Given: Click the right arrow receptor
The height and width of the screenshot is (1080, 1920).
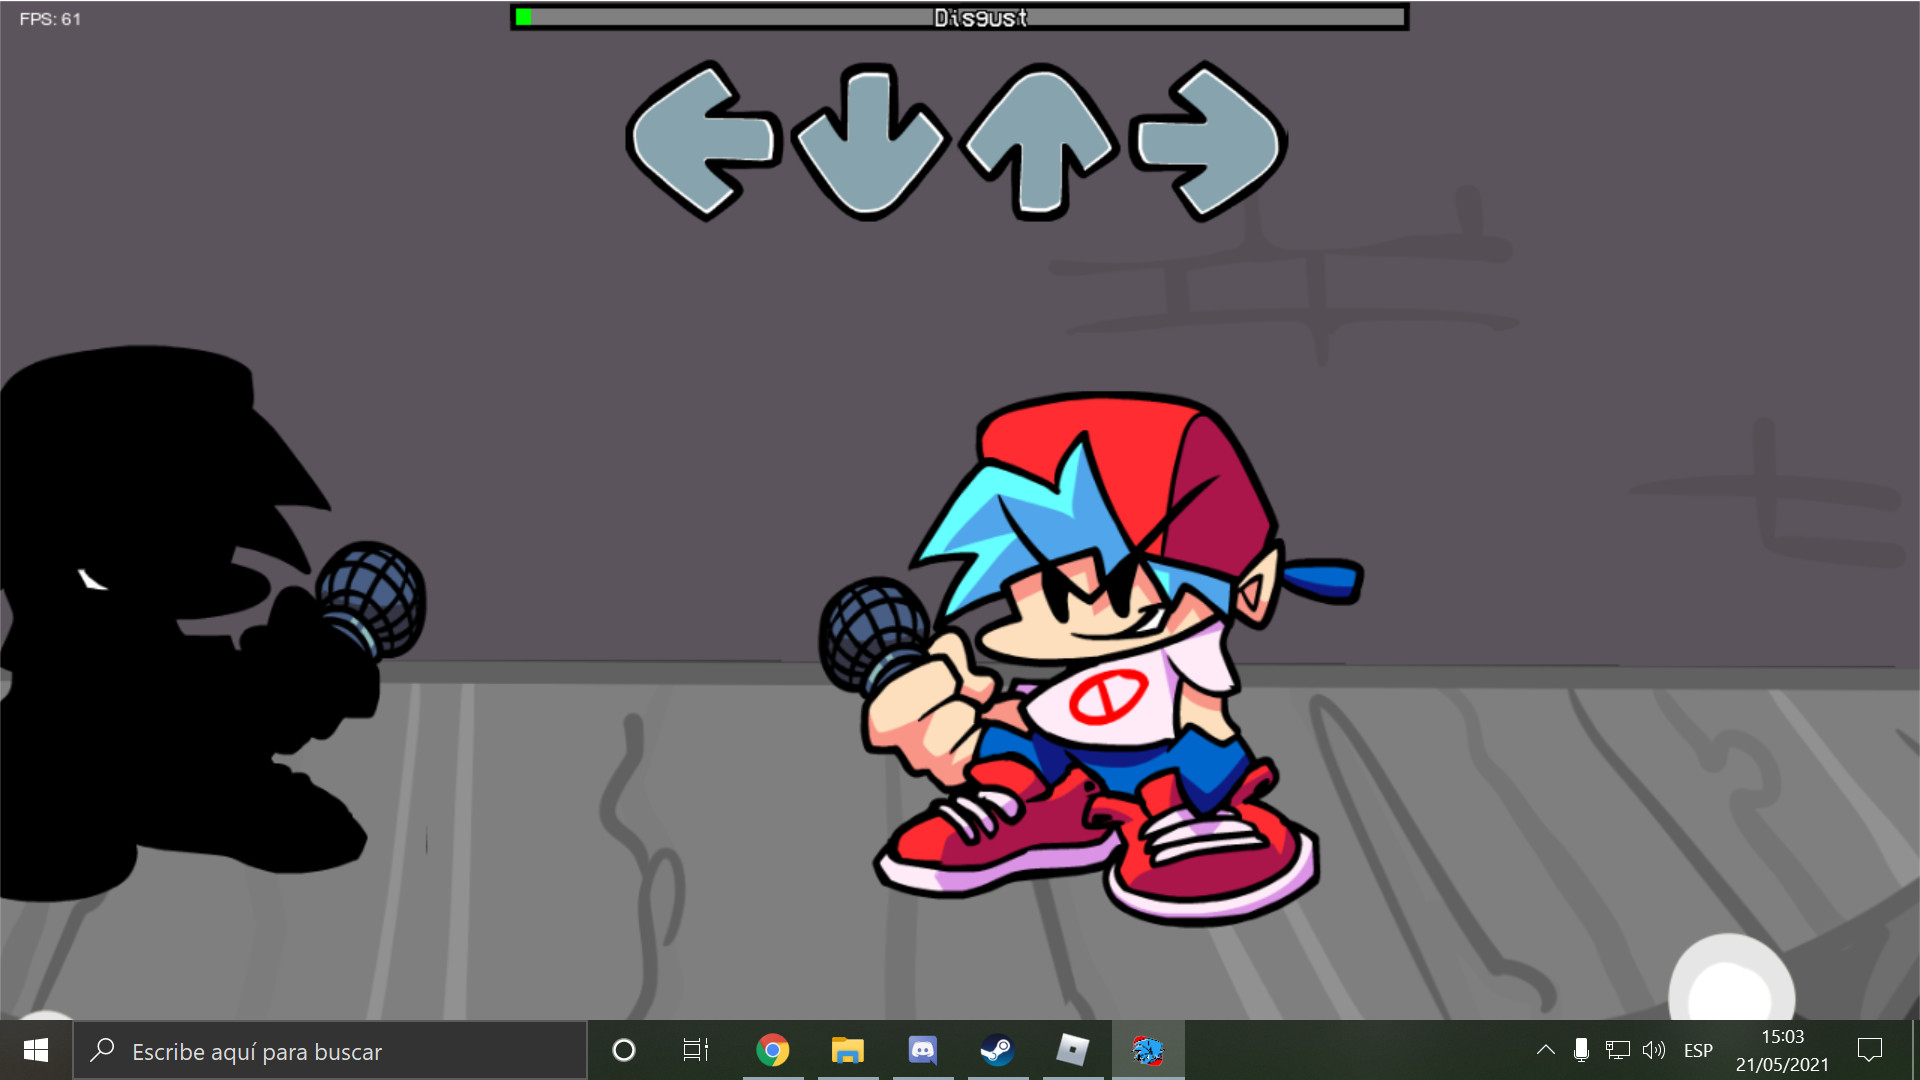Looking at the screenshot, I should 1208,141.
